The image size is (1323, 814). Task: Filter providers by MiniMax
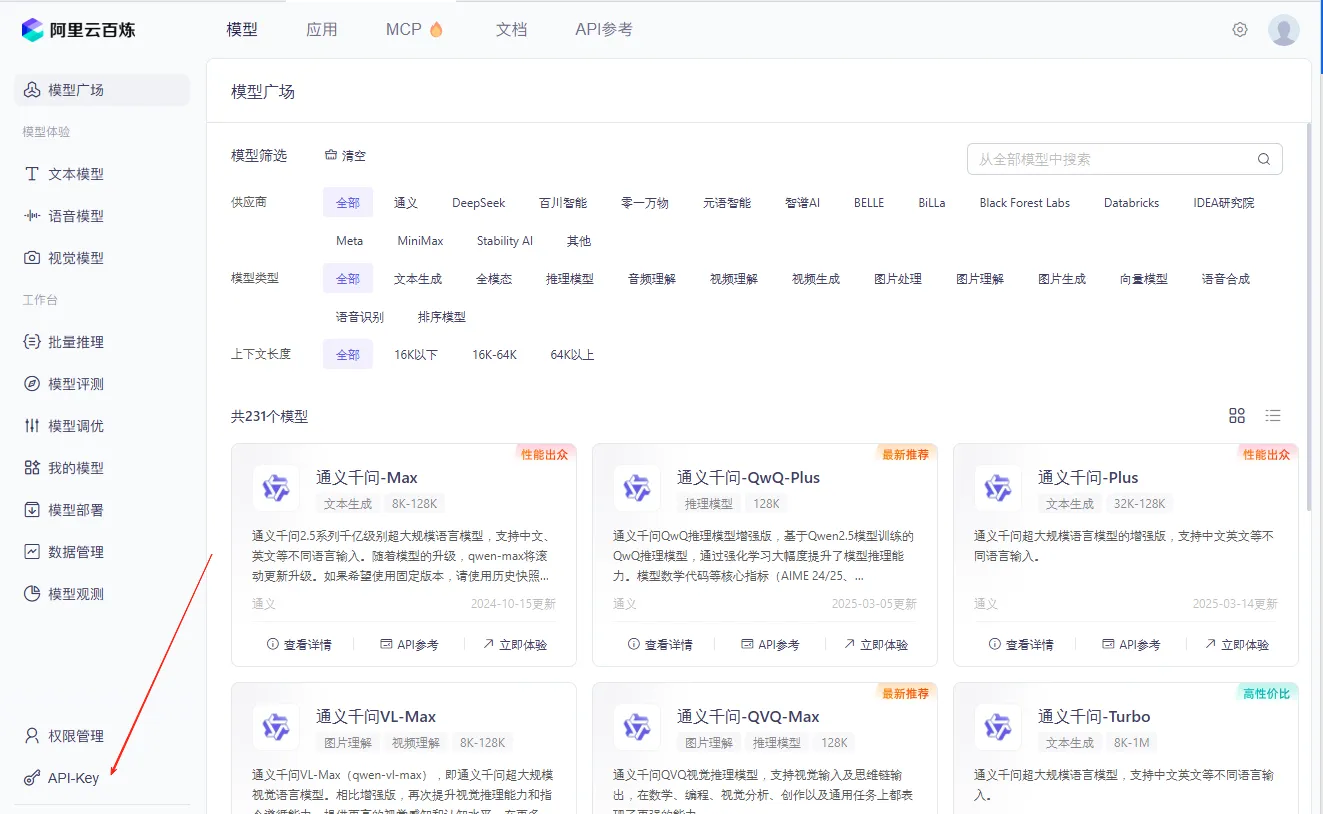[420, 241]
